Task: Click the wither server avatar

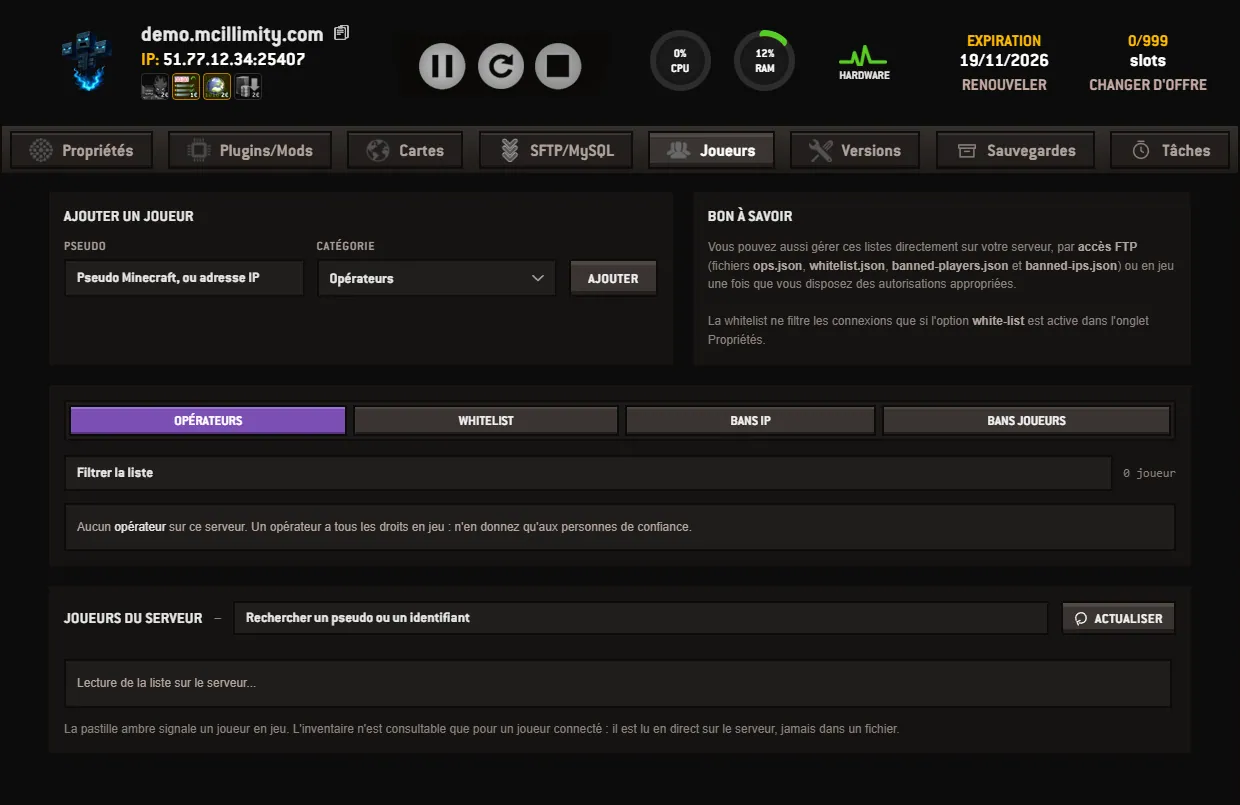Action: (87, 61)
